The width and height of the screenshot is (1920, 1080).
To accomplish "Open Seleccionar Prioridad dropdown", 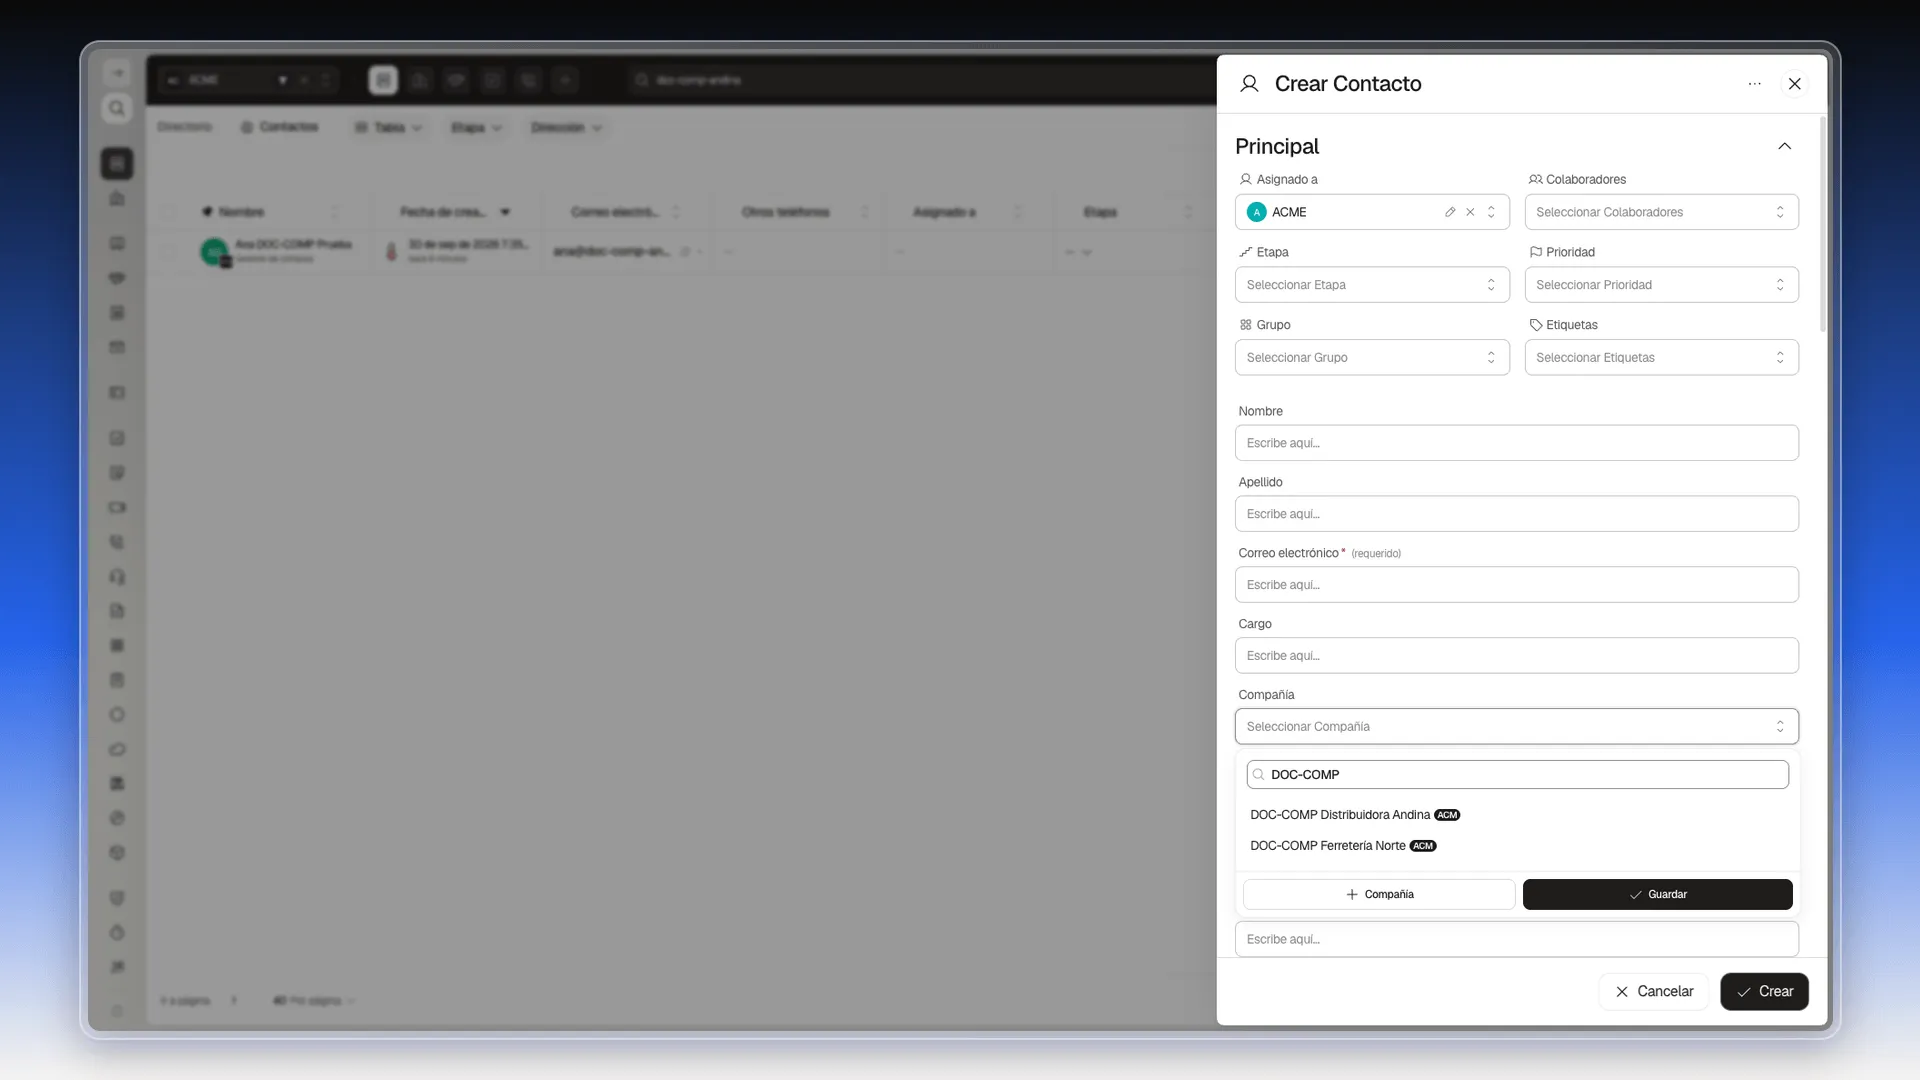I will 1661,285.
